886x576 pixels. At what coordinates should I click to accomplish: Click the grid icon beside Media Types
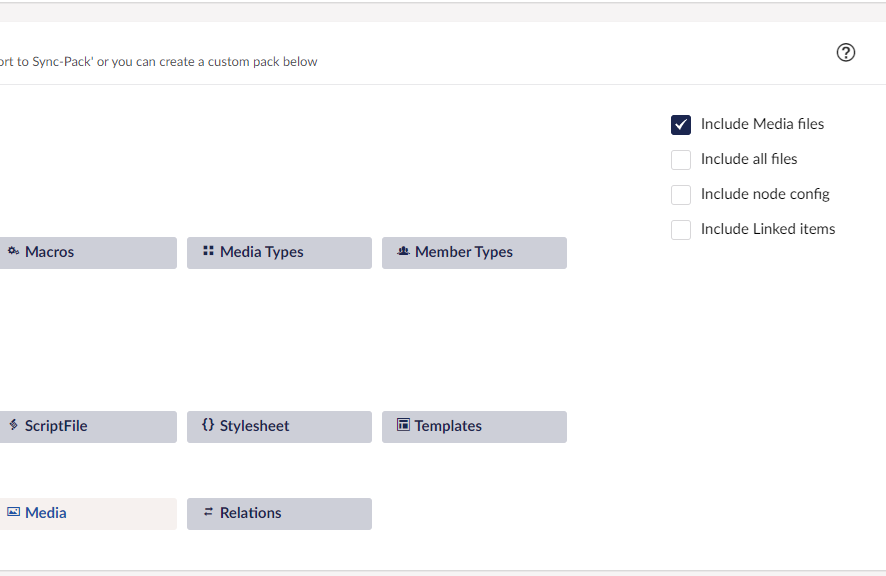[x=209, y=251]
